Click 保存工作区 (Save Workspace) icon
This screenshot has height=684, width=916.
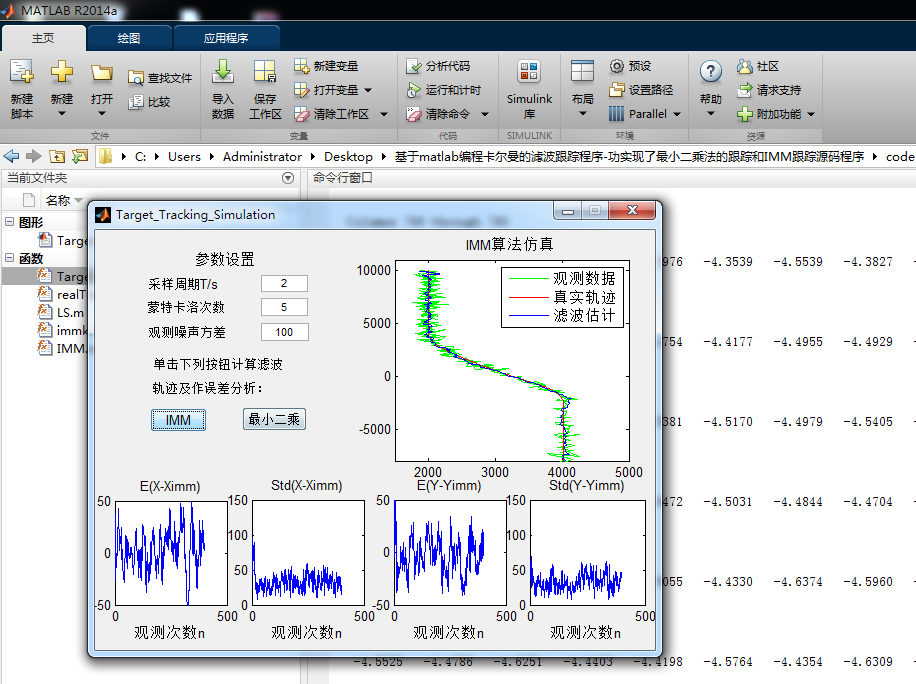click(265, 71)
